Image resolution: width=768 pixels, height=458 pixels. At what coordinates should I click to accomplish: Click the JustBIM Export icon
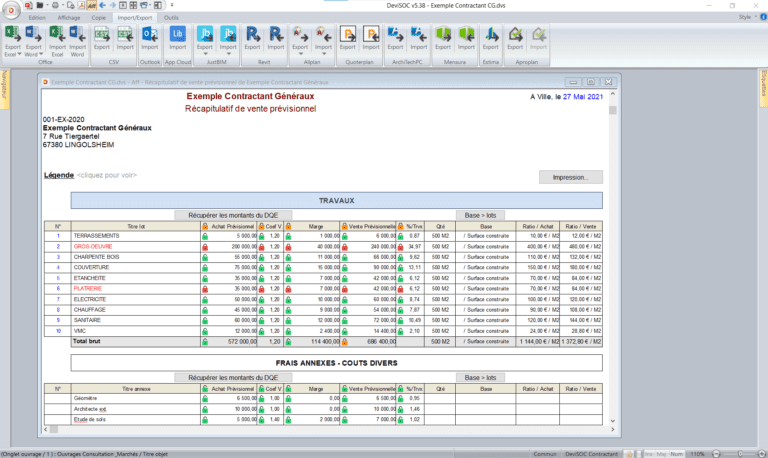[205, 35]
